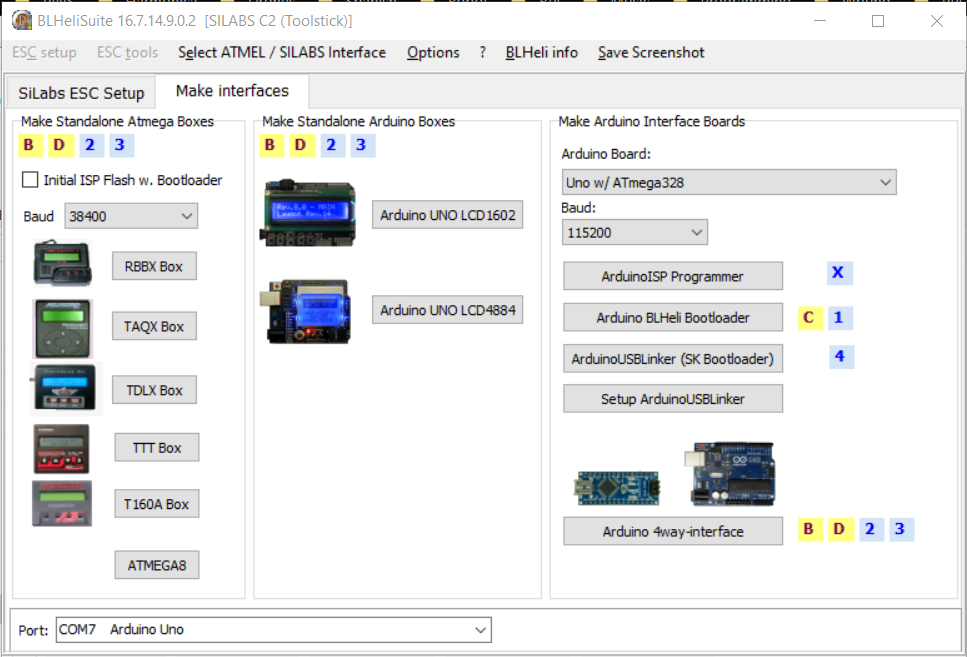
Task: Click Arduino UNO LCD4884 button
Action: [448, 310]
